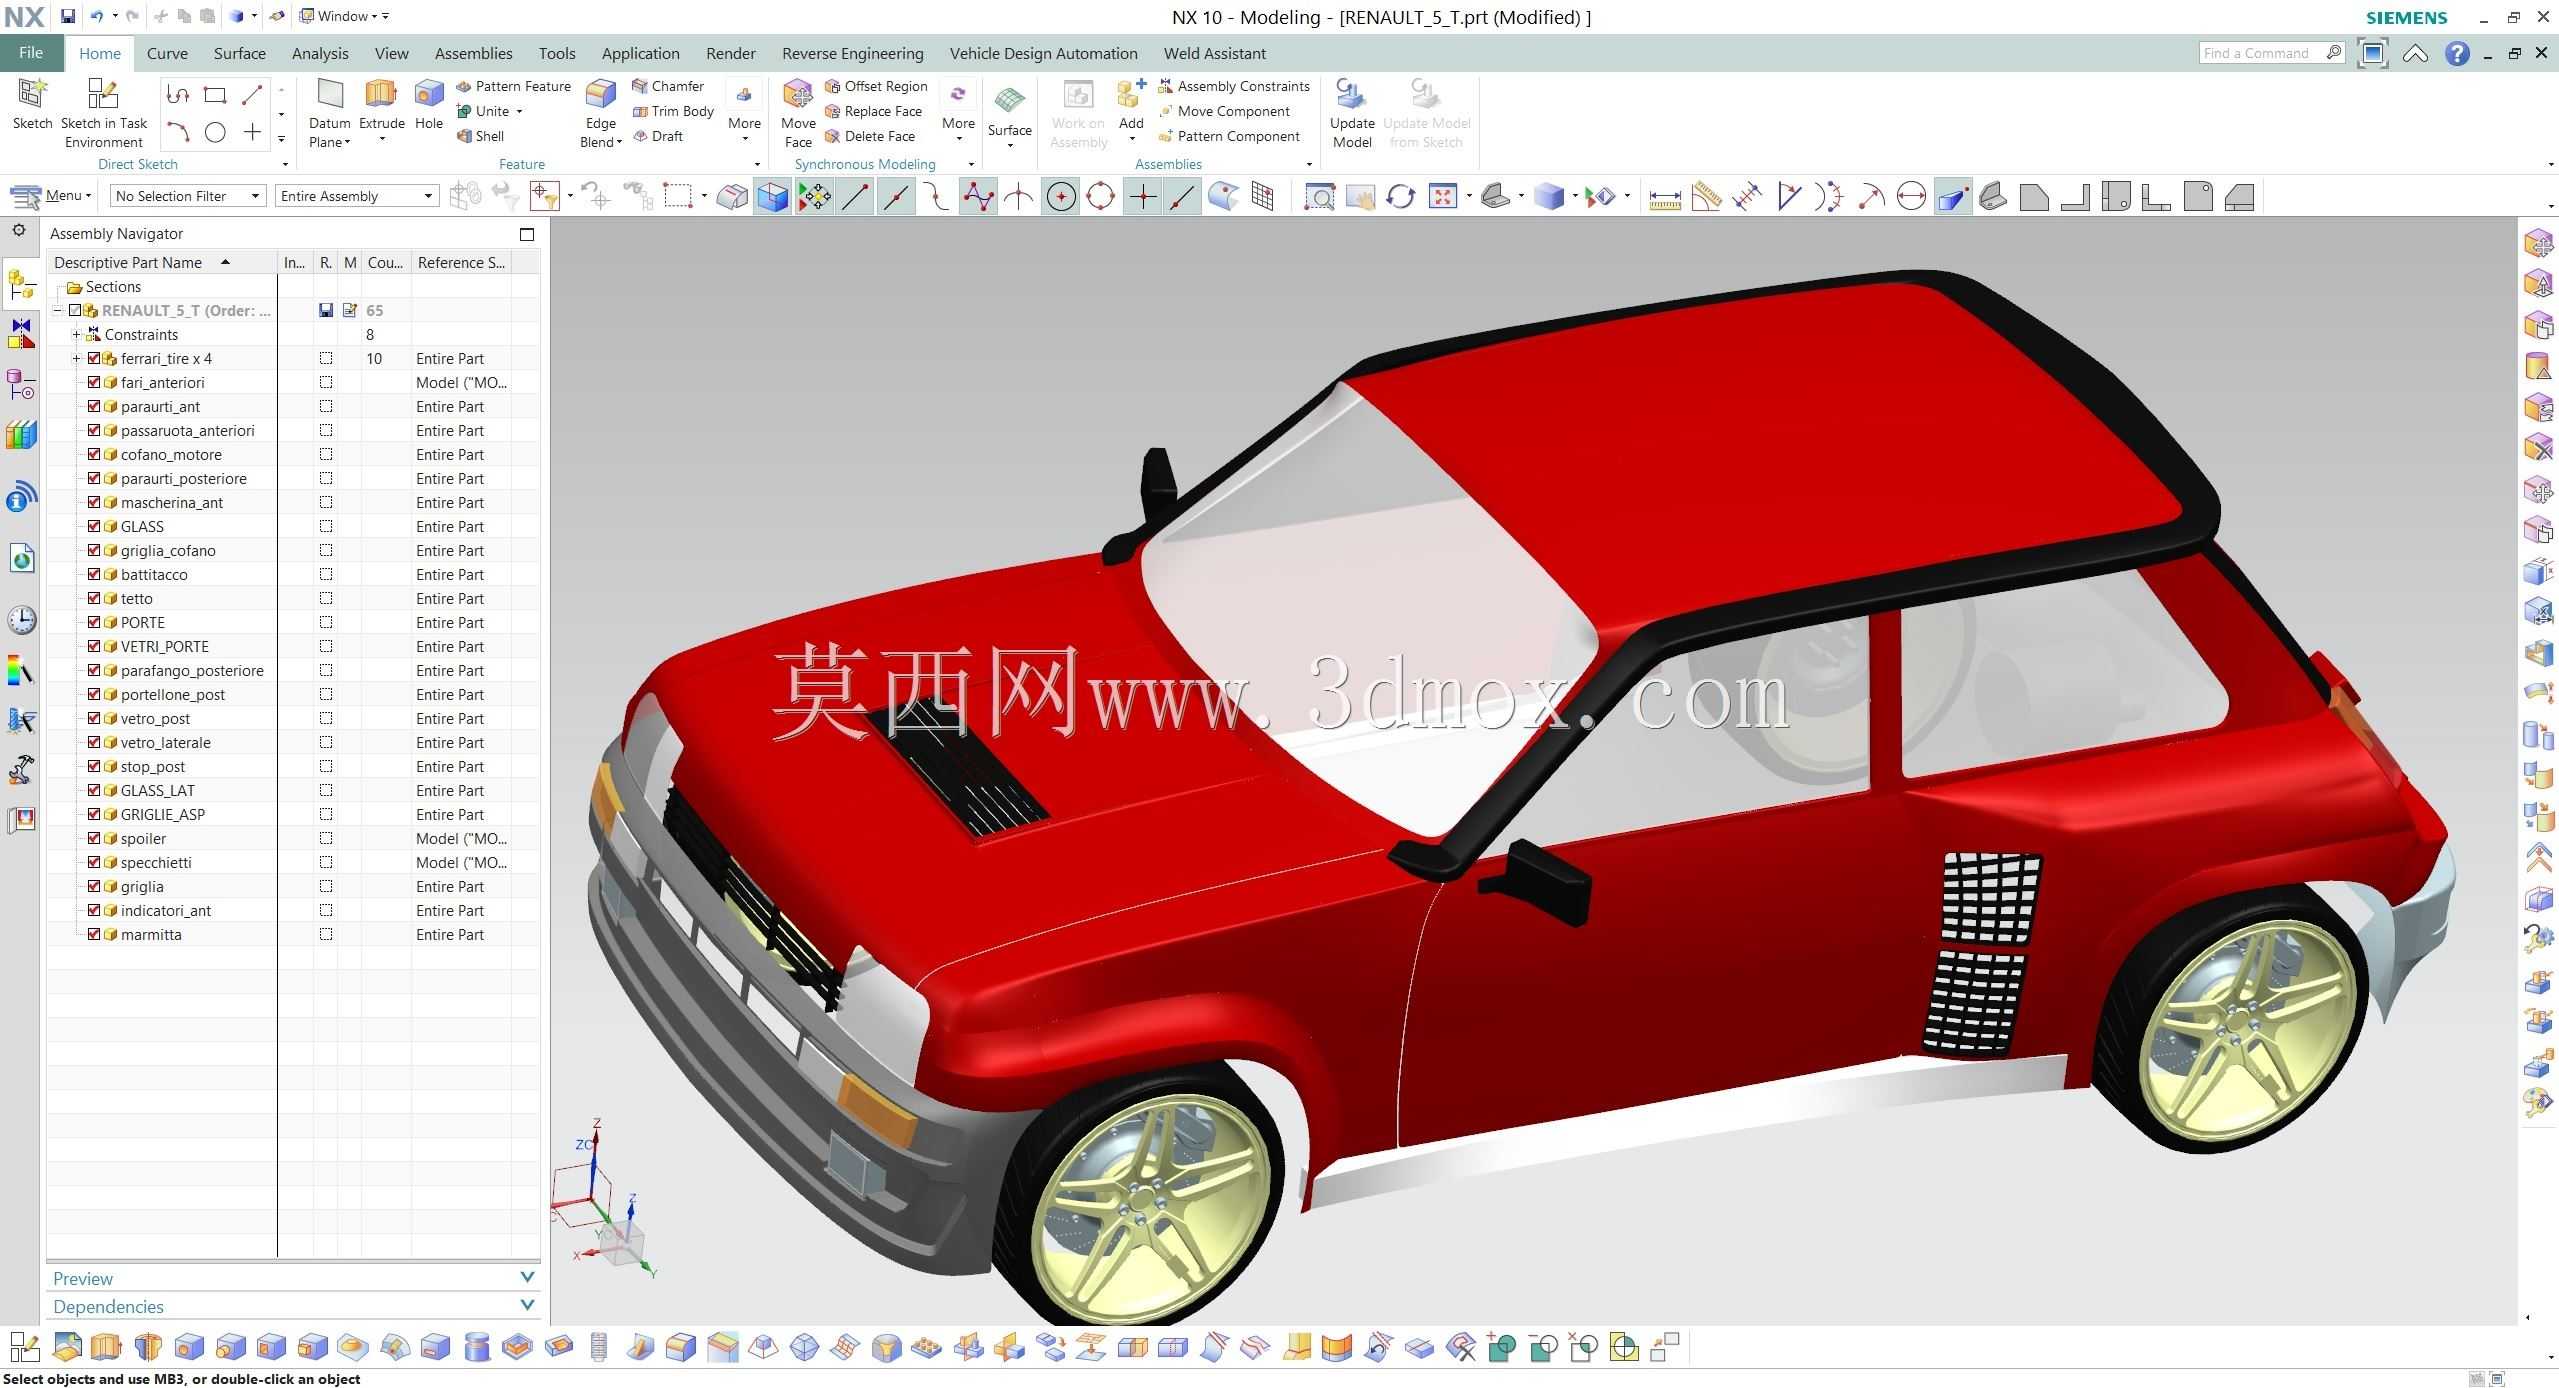Collapse the RENAULT_5_T root node
This screenshot has height=1388, width=2559.
(58, 310)
